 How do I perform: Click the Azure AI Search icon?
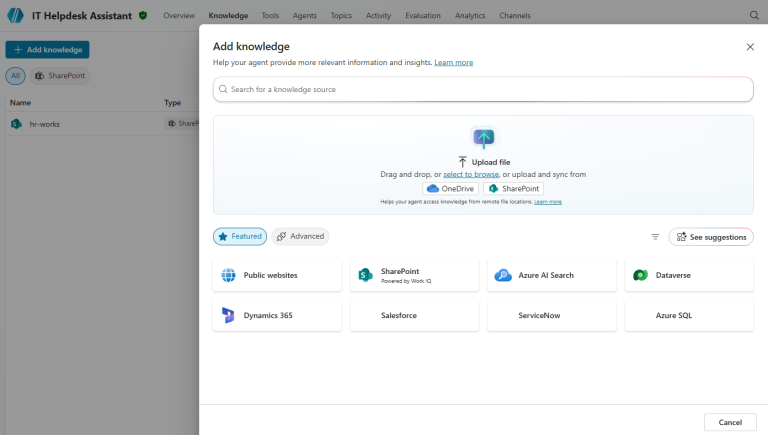[x=503, y=275]
